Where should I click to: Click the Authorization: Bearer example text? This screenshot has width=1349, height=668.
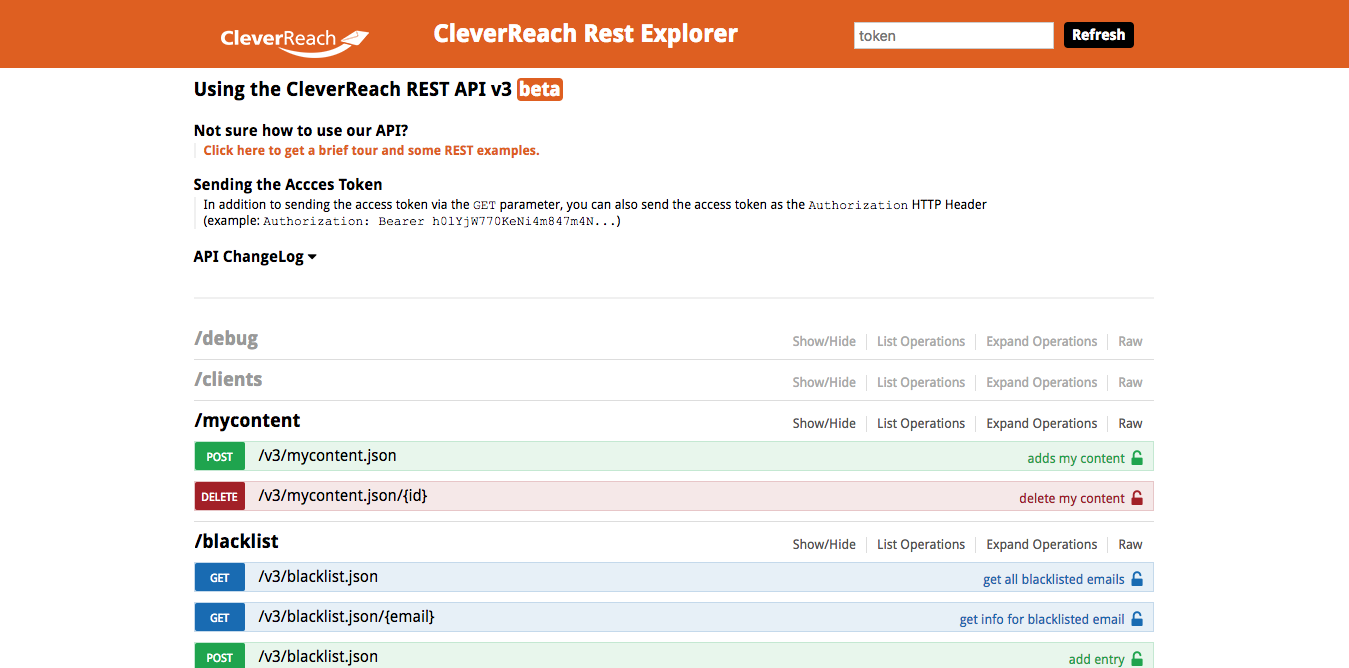pos(442,221)
